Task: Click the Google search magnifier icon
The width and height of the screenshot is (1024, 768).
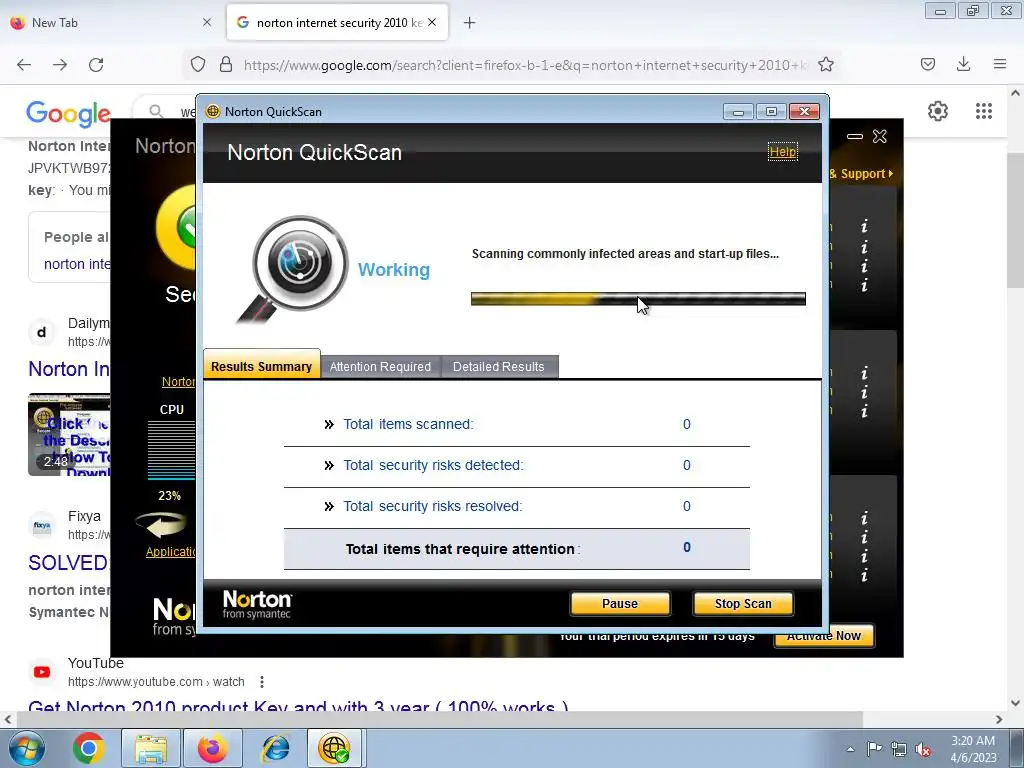Action: [x=156, y=111]
